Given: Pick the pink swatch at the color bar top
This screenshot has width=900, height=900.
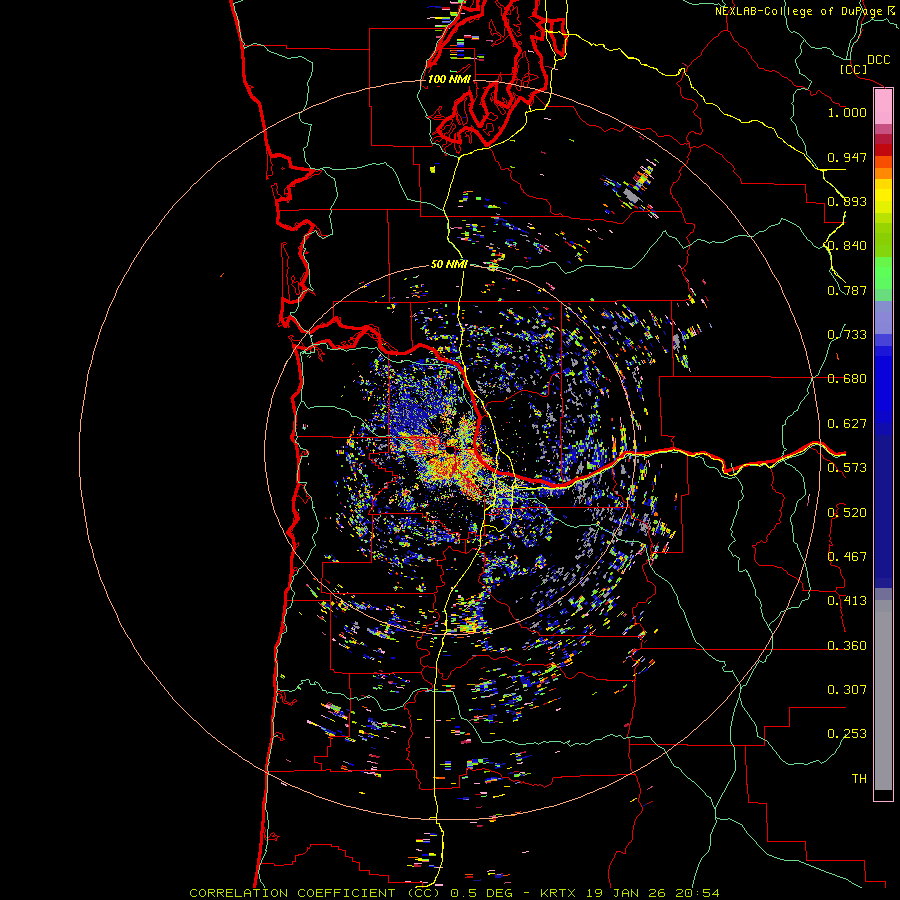Looking at the screenshot, I should pos(883,107).
